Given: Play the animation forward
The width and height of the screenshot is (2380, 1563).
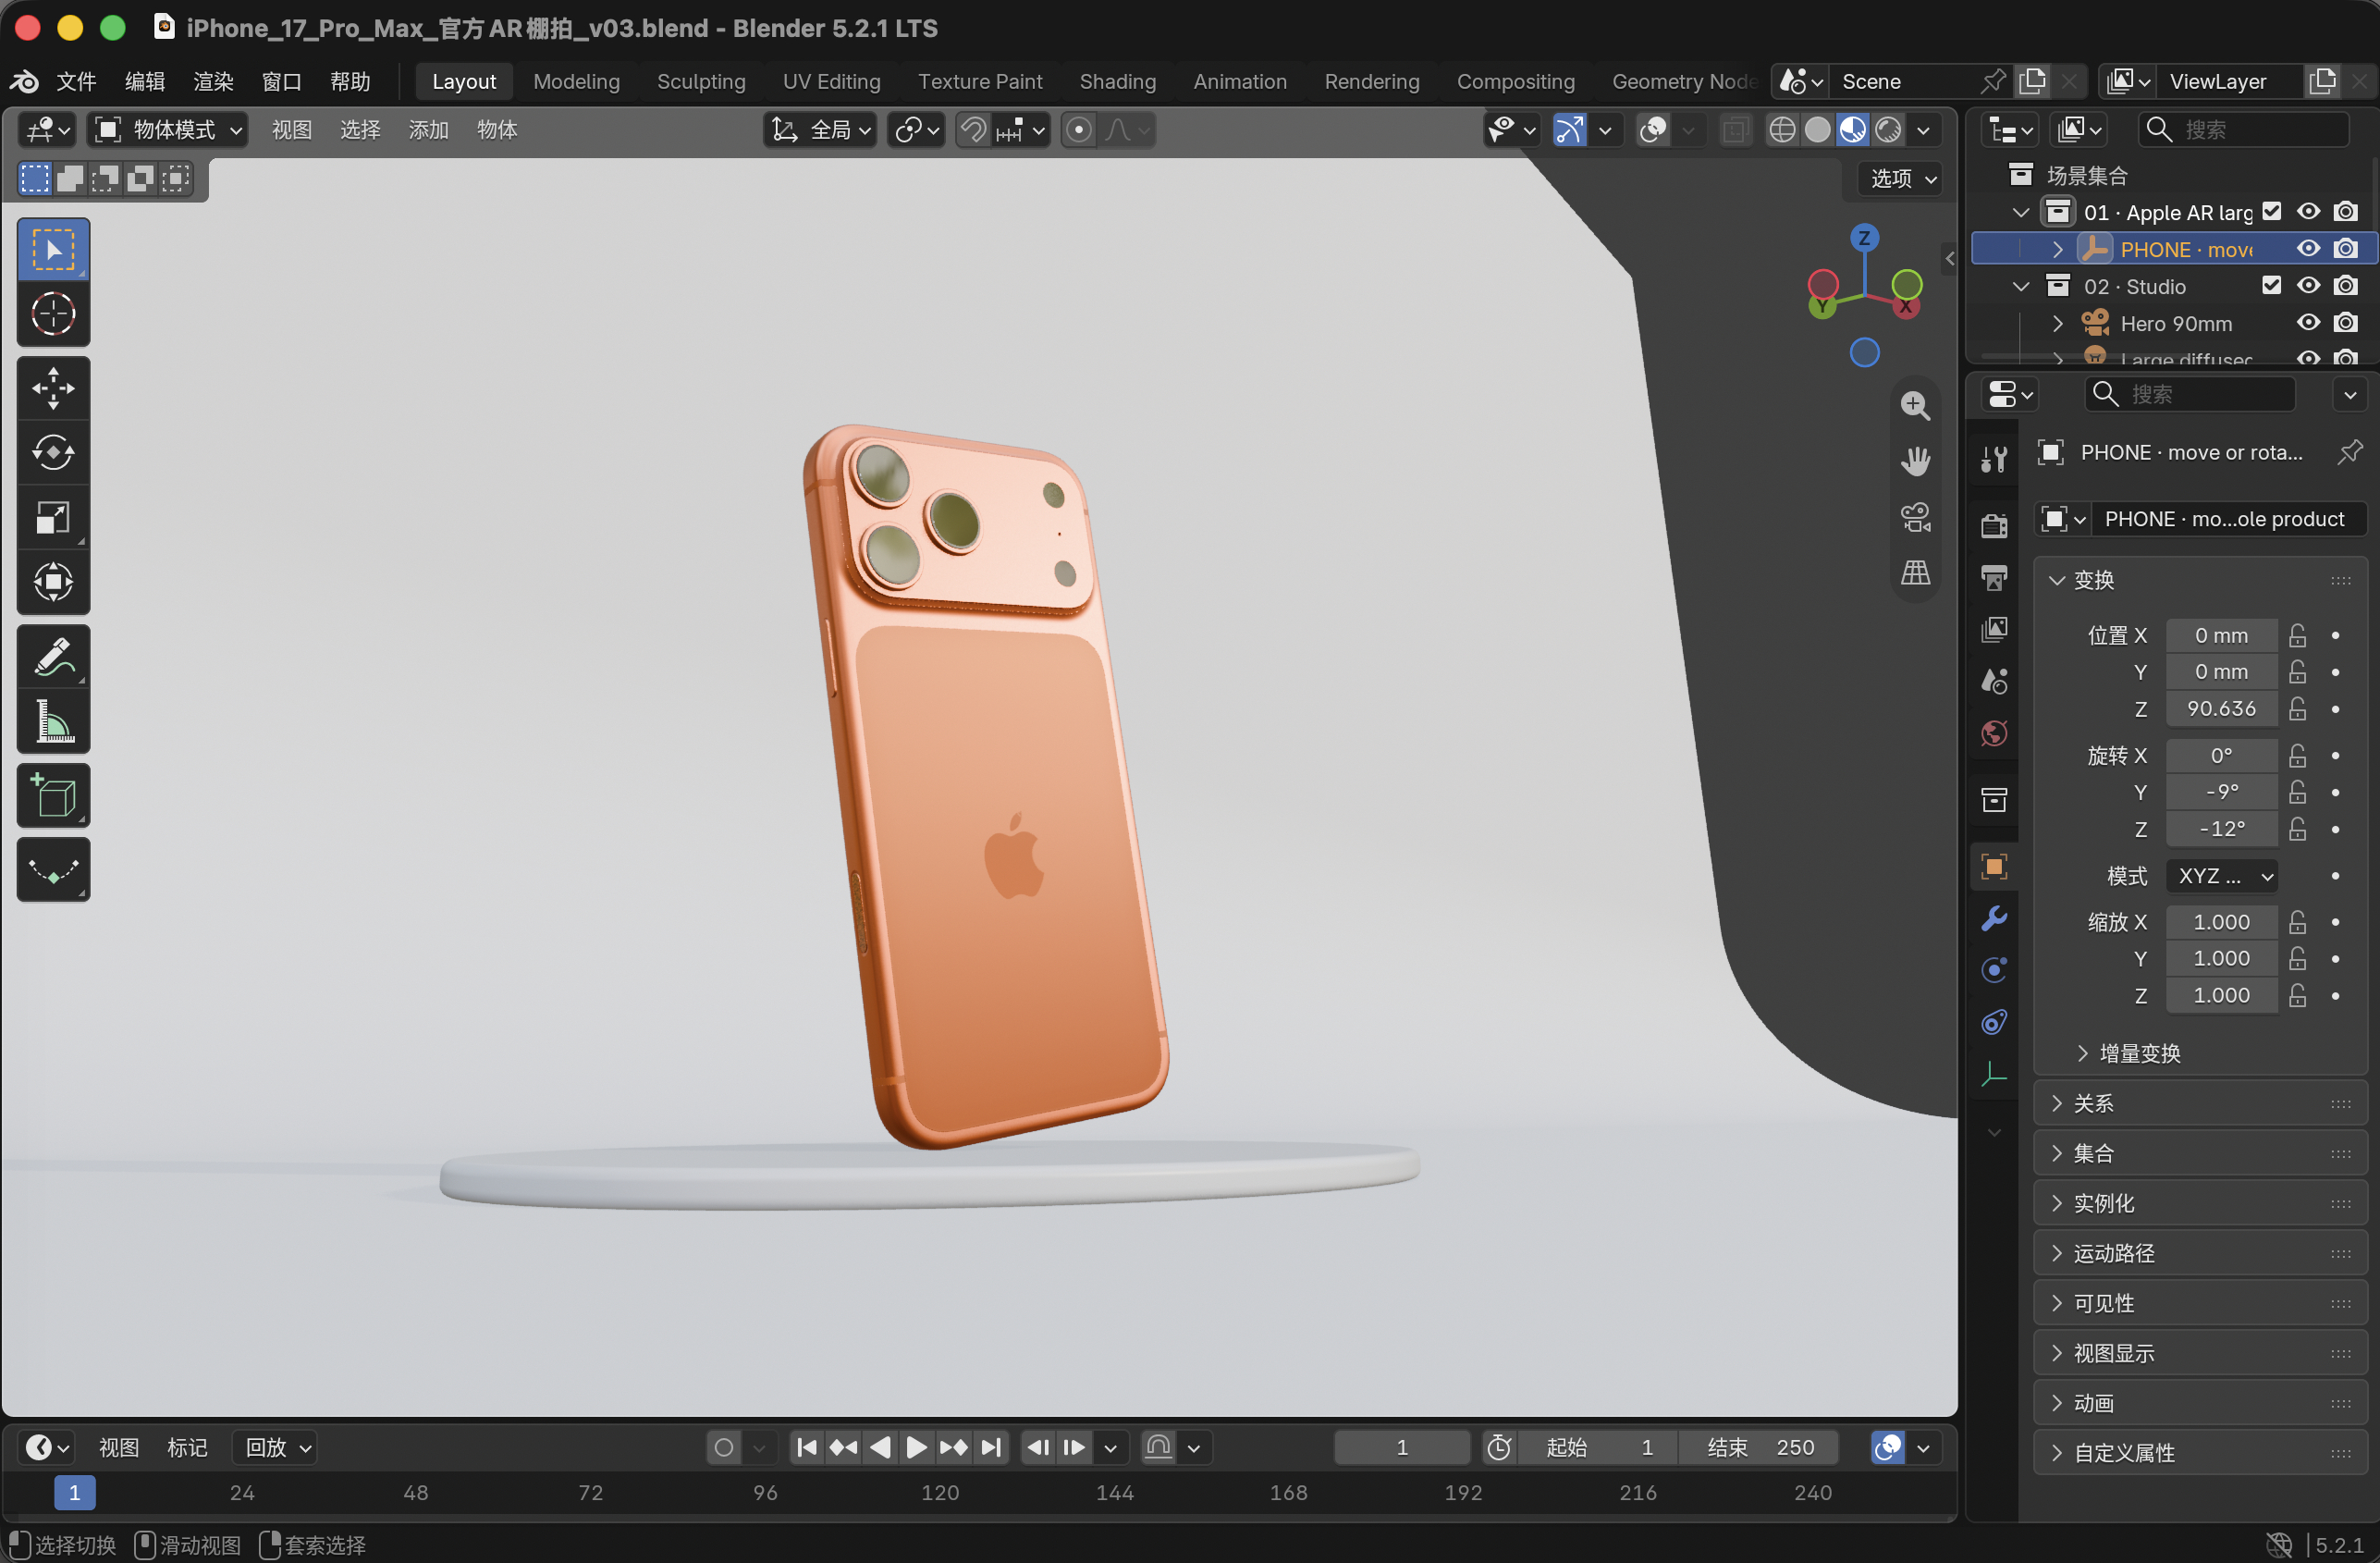Looking at the screenshot, I should pos(916,1447).
